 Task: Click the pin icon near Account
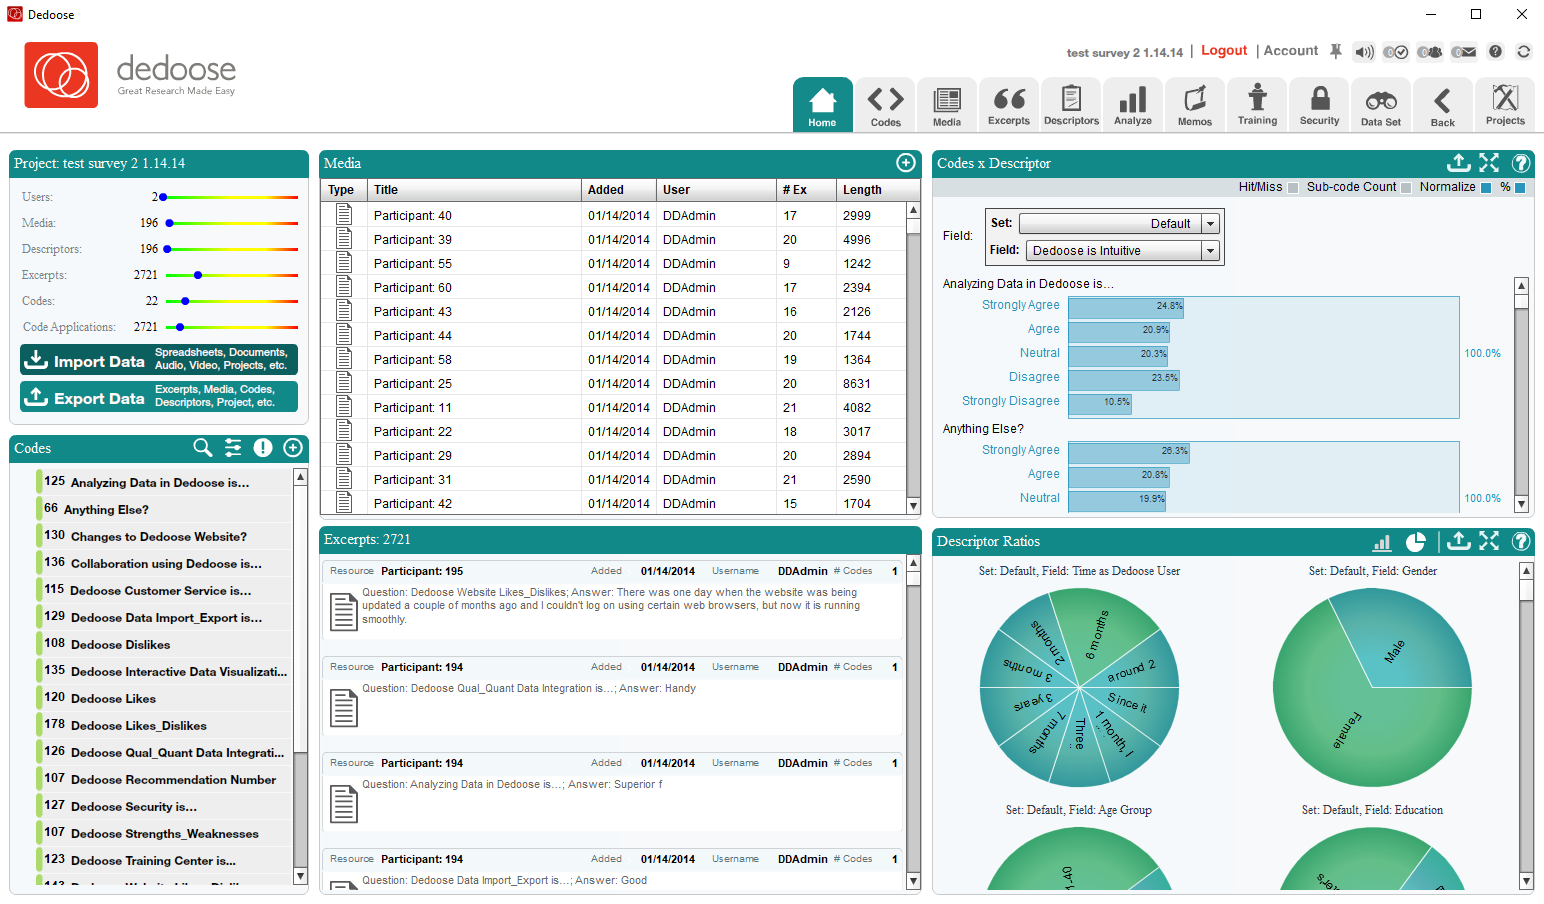(x=1336, y=51)
